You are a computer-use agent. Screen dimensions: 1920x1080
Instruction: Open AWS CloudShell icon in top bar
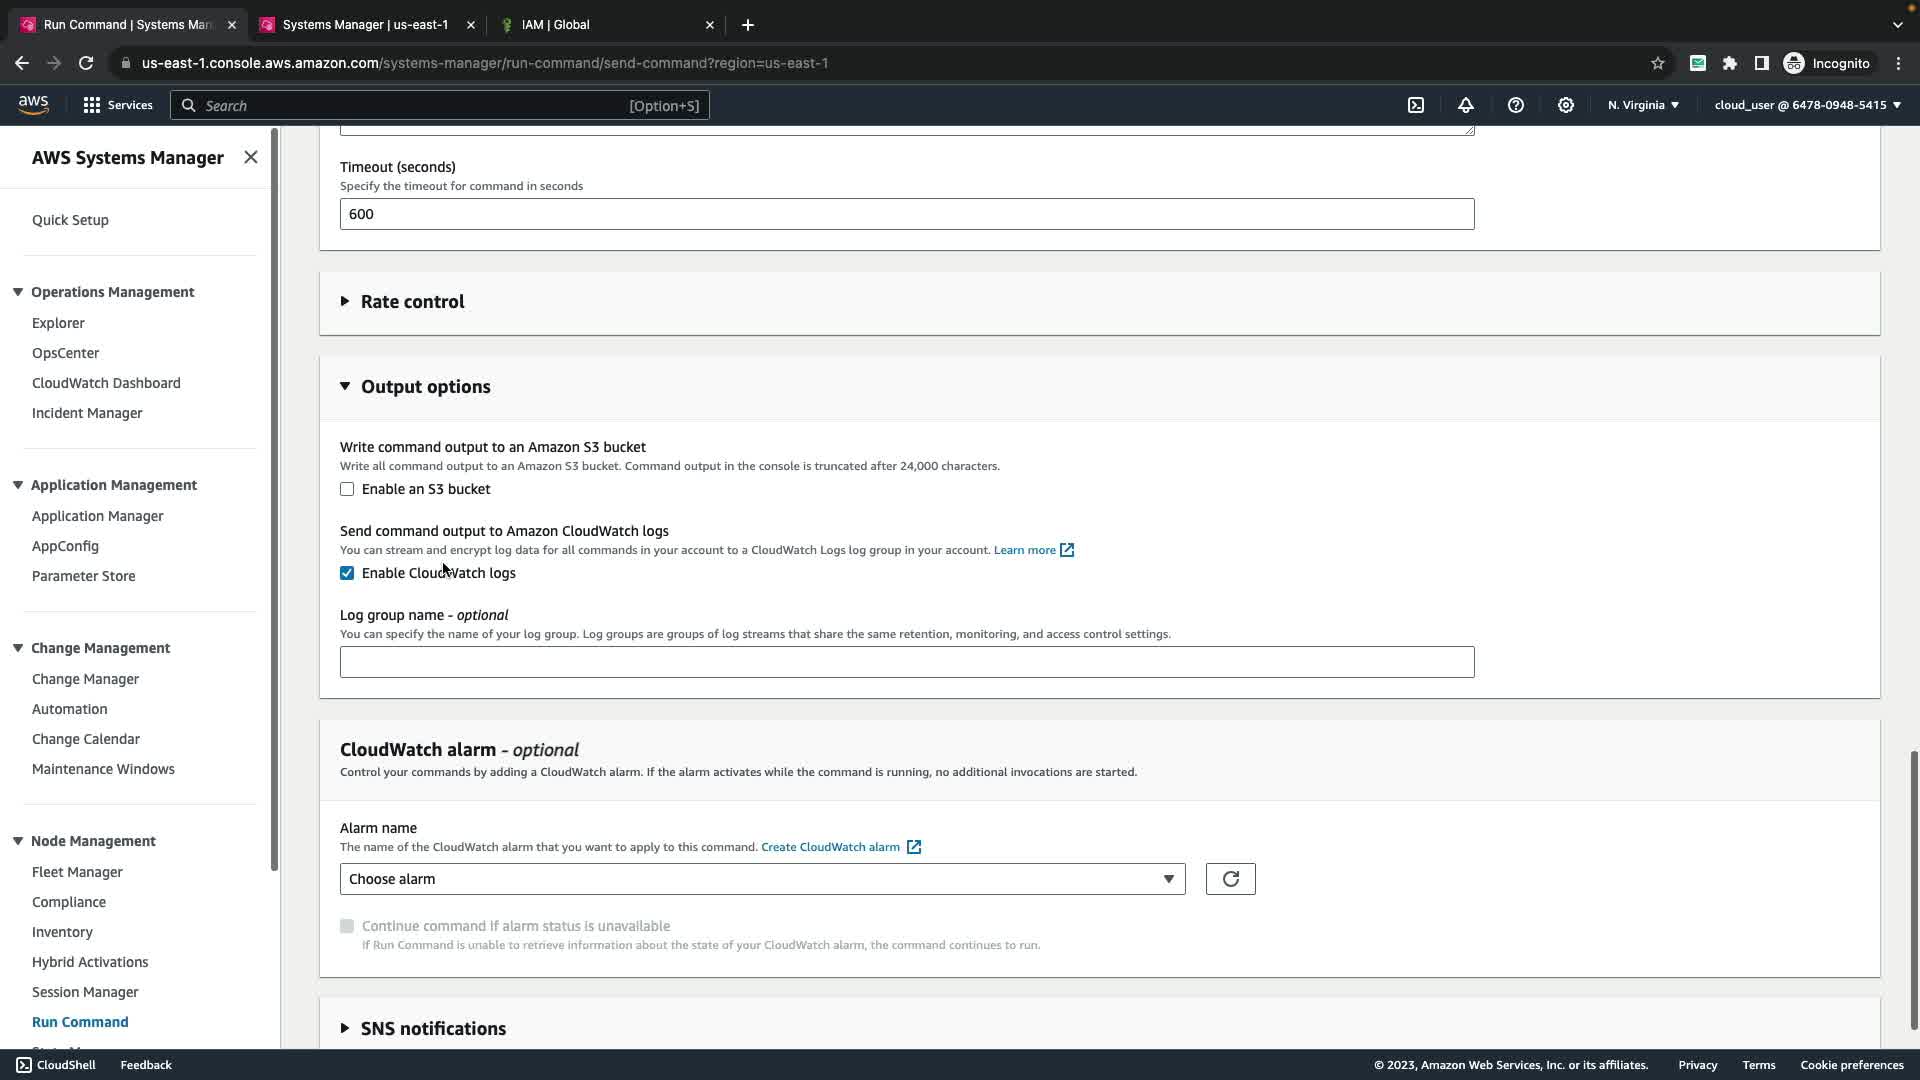coord(1416,105)
